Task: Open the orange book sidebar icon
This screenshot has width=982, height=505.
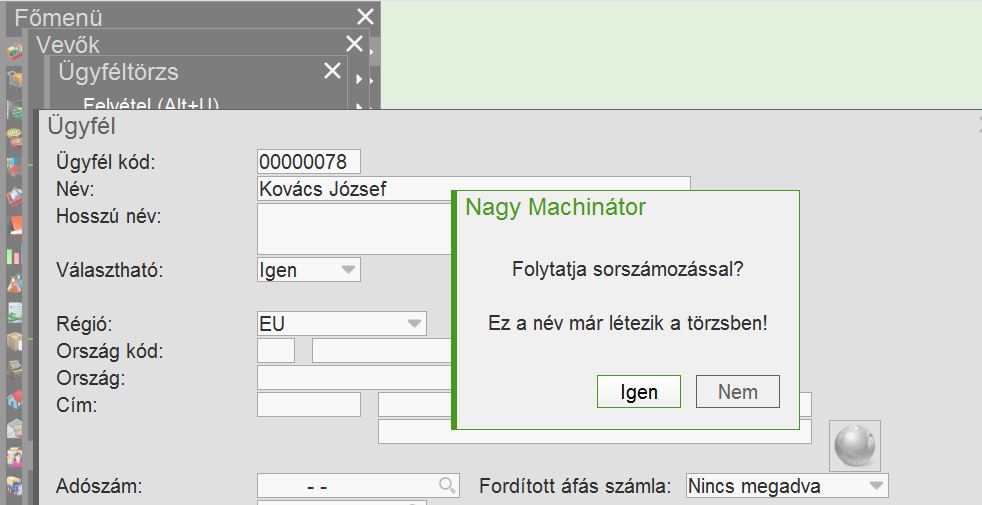Action: coord(14,225)
